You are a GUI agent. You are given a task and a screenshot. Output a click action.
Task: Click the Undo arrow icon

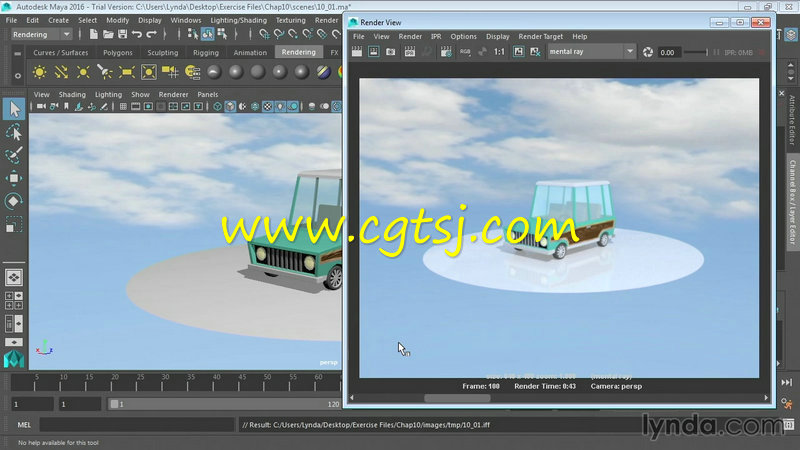[137, 34]
